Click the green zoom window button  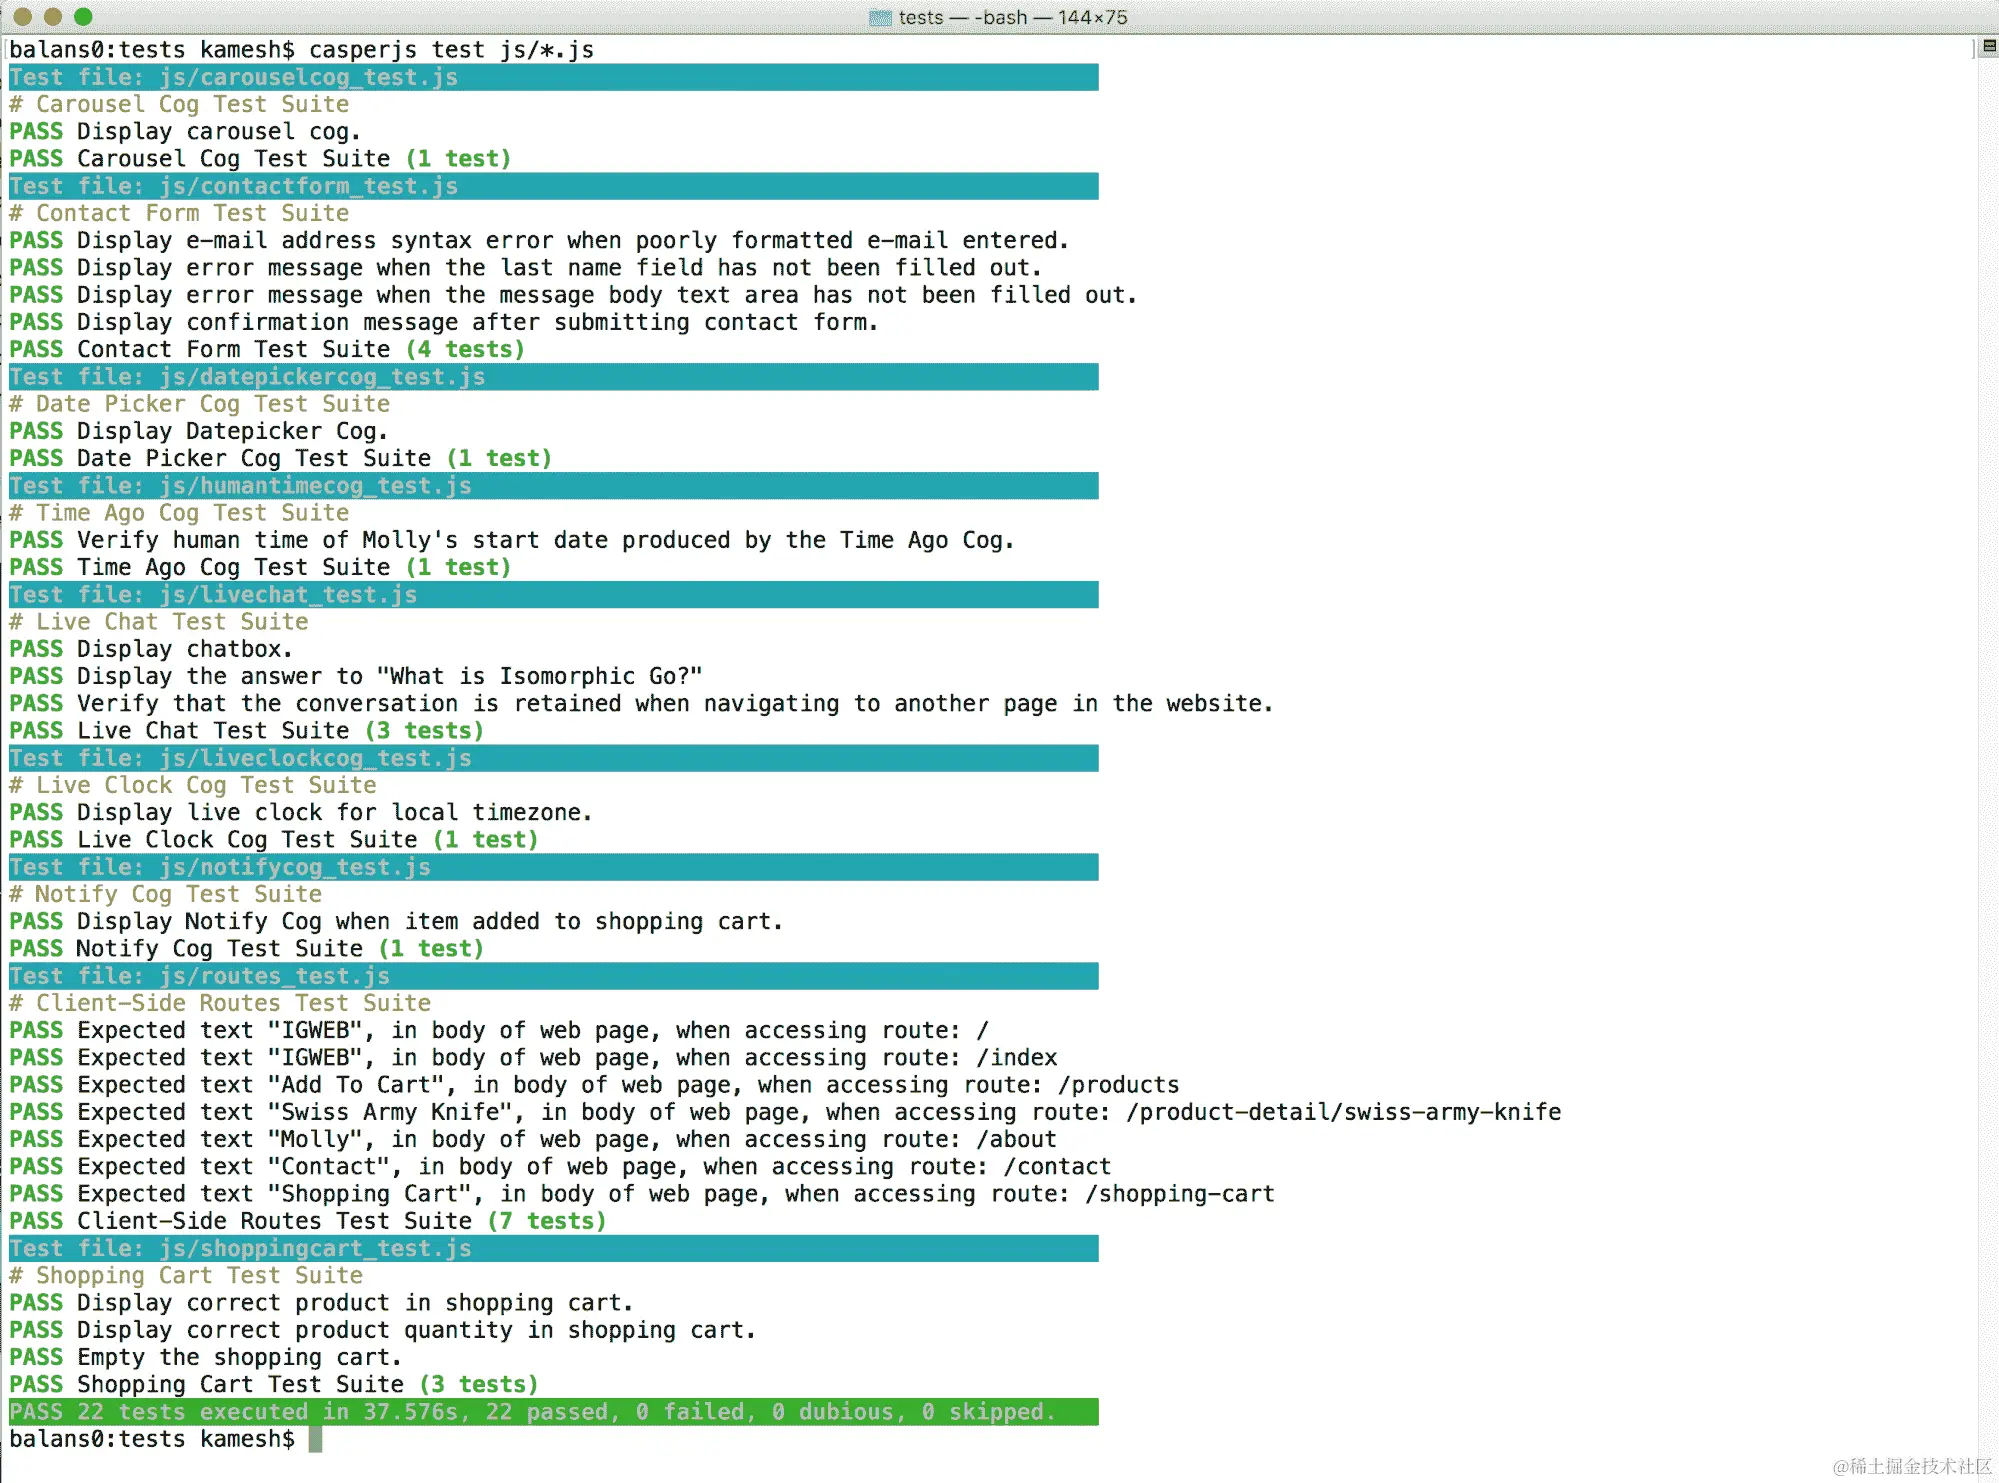tap(84, 17)
